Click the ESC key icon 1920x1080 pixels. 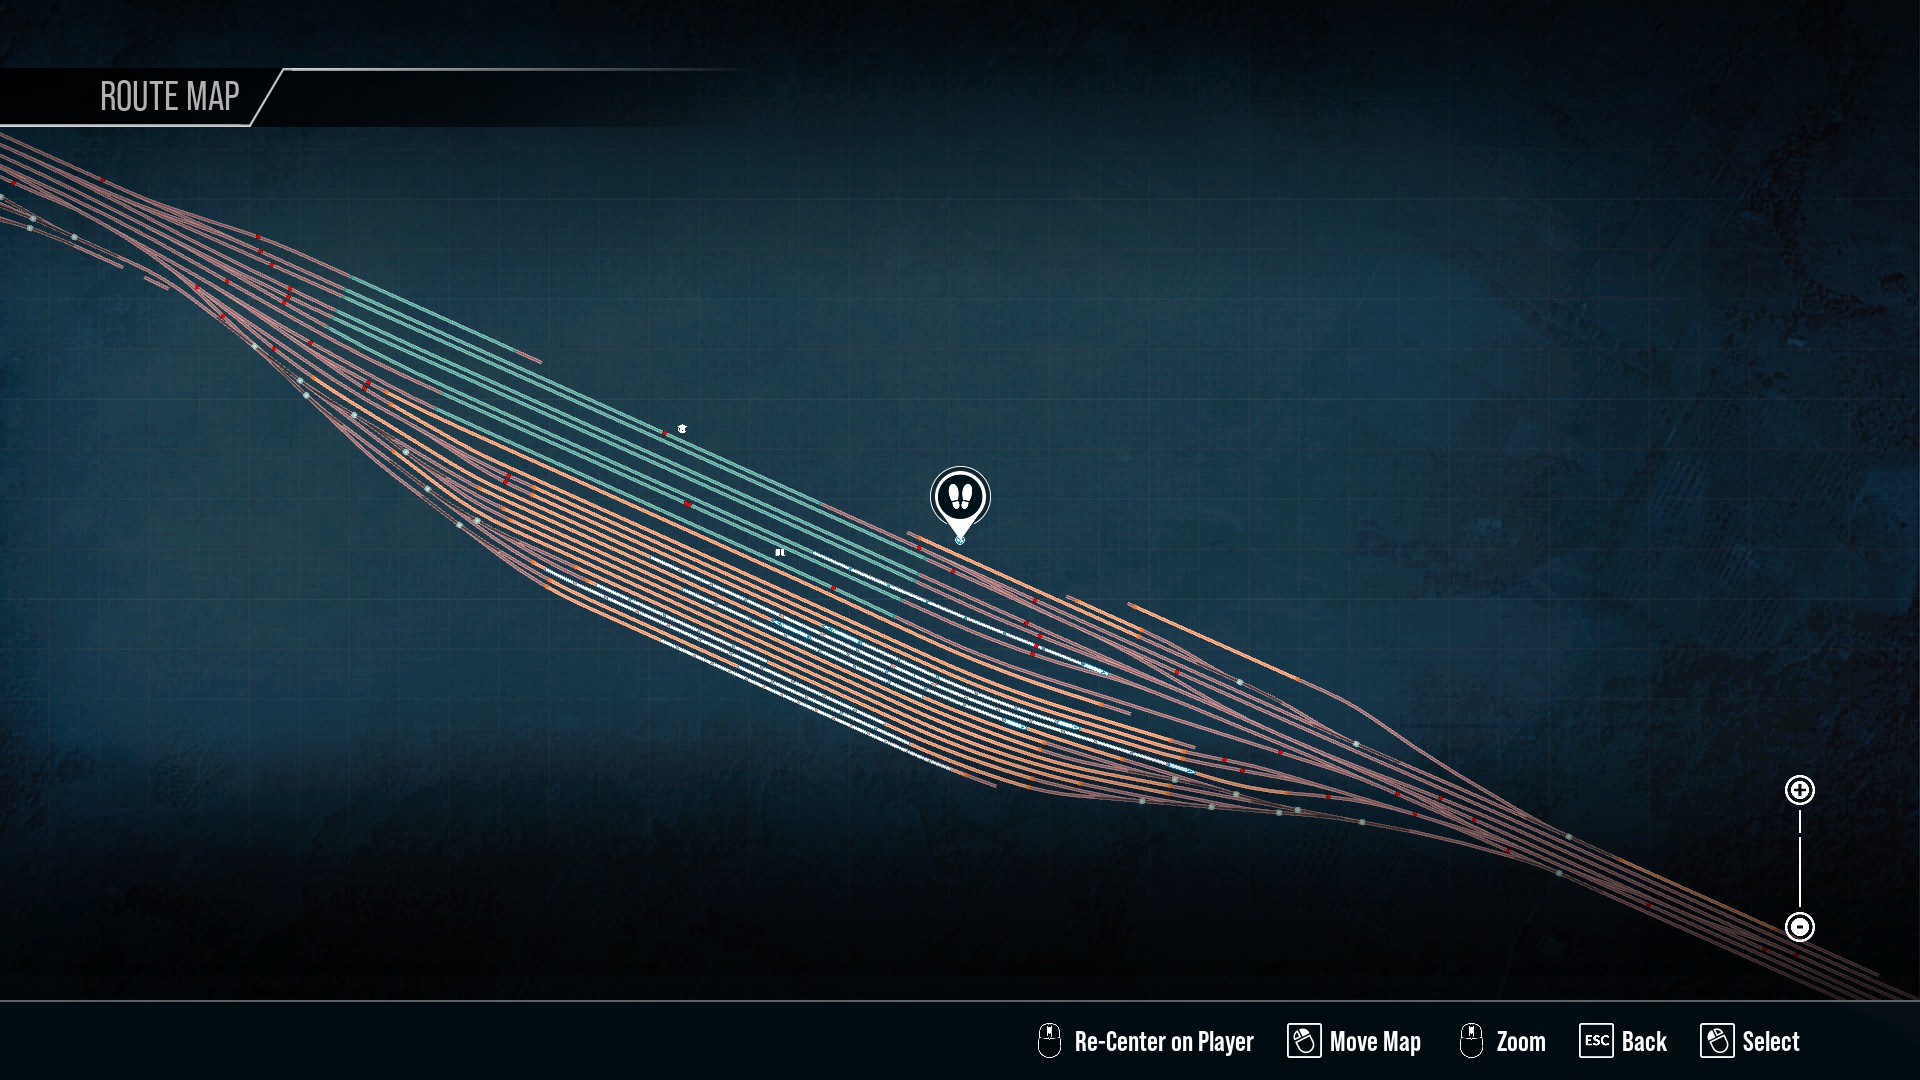pyautogui.click(x=1596, y=1041)
